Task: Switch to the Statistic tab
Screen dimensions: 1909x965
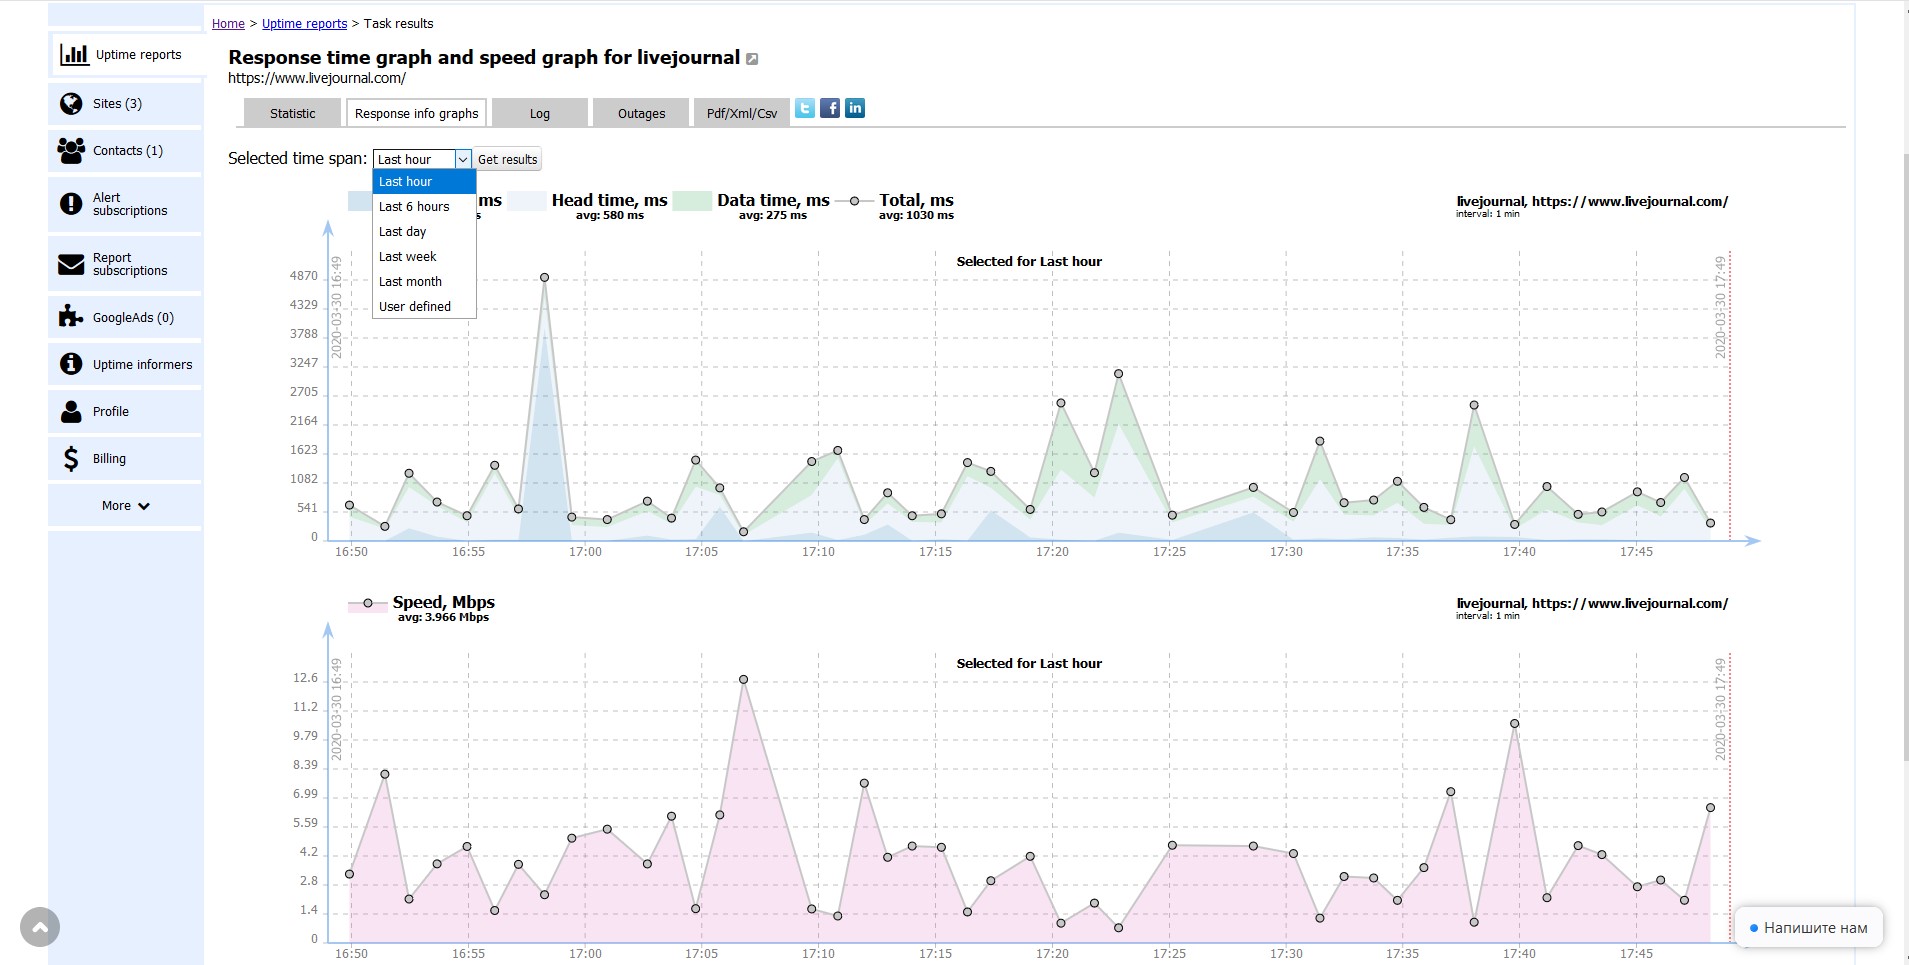Action: pos(292,113)
